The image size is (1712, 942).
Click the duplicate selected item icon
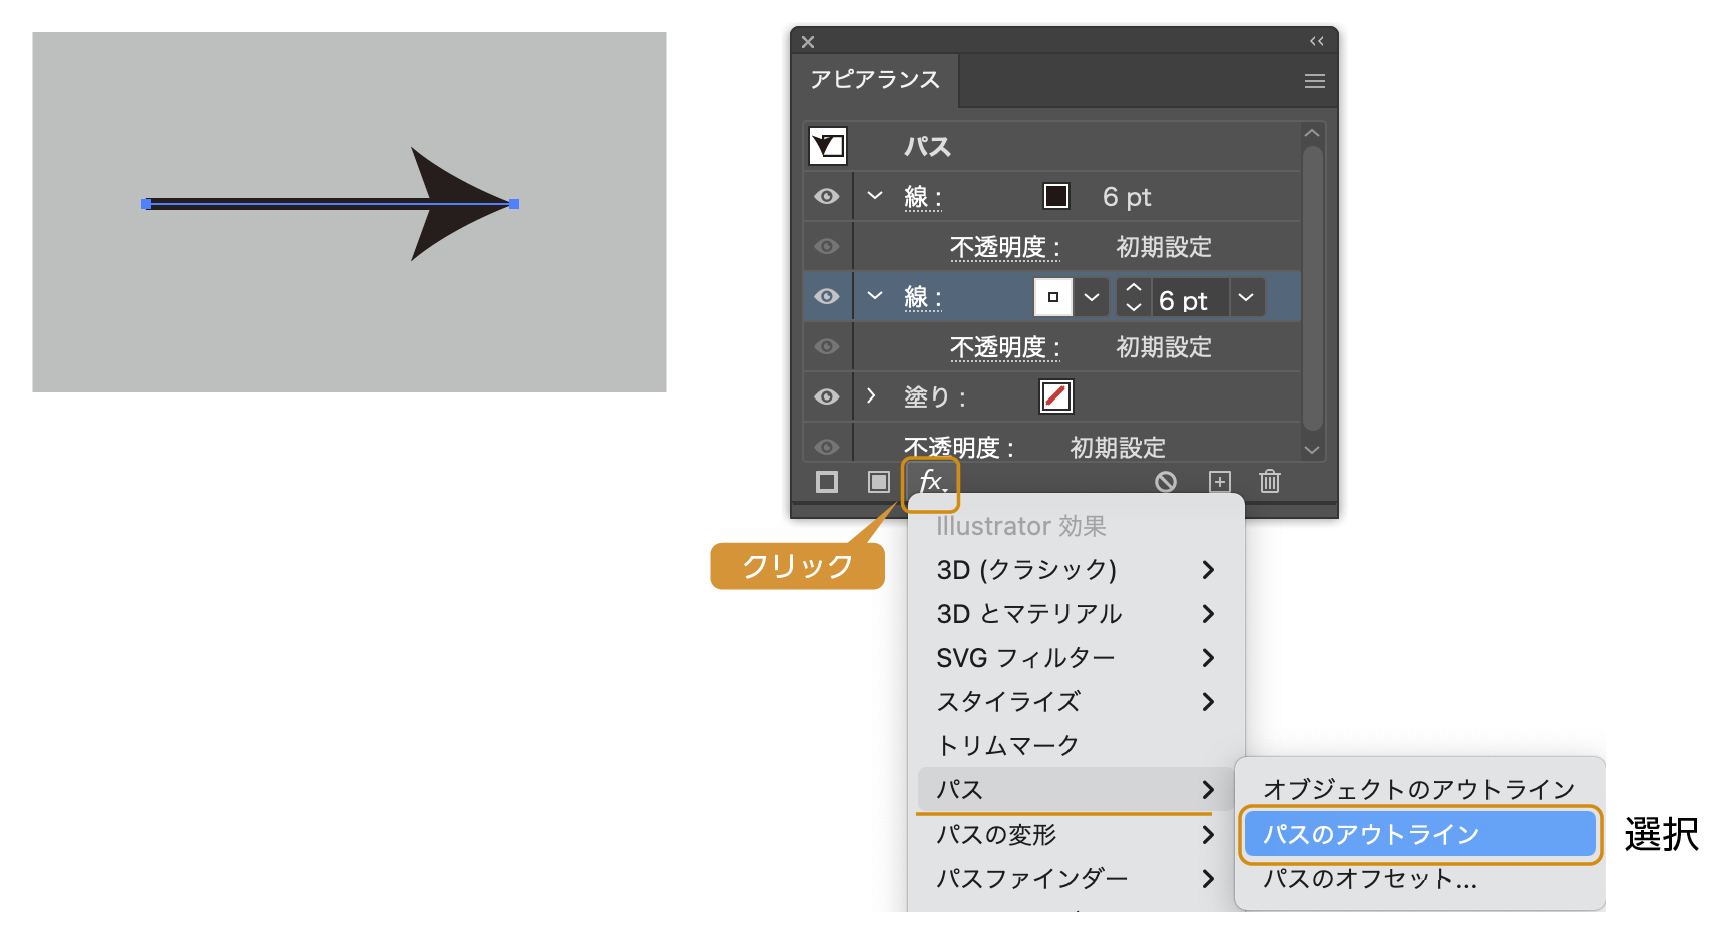(1220, 482)
